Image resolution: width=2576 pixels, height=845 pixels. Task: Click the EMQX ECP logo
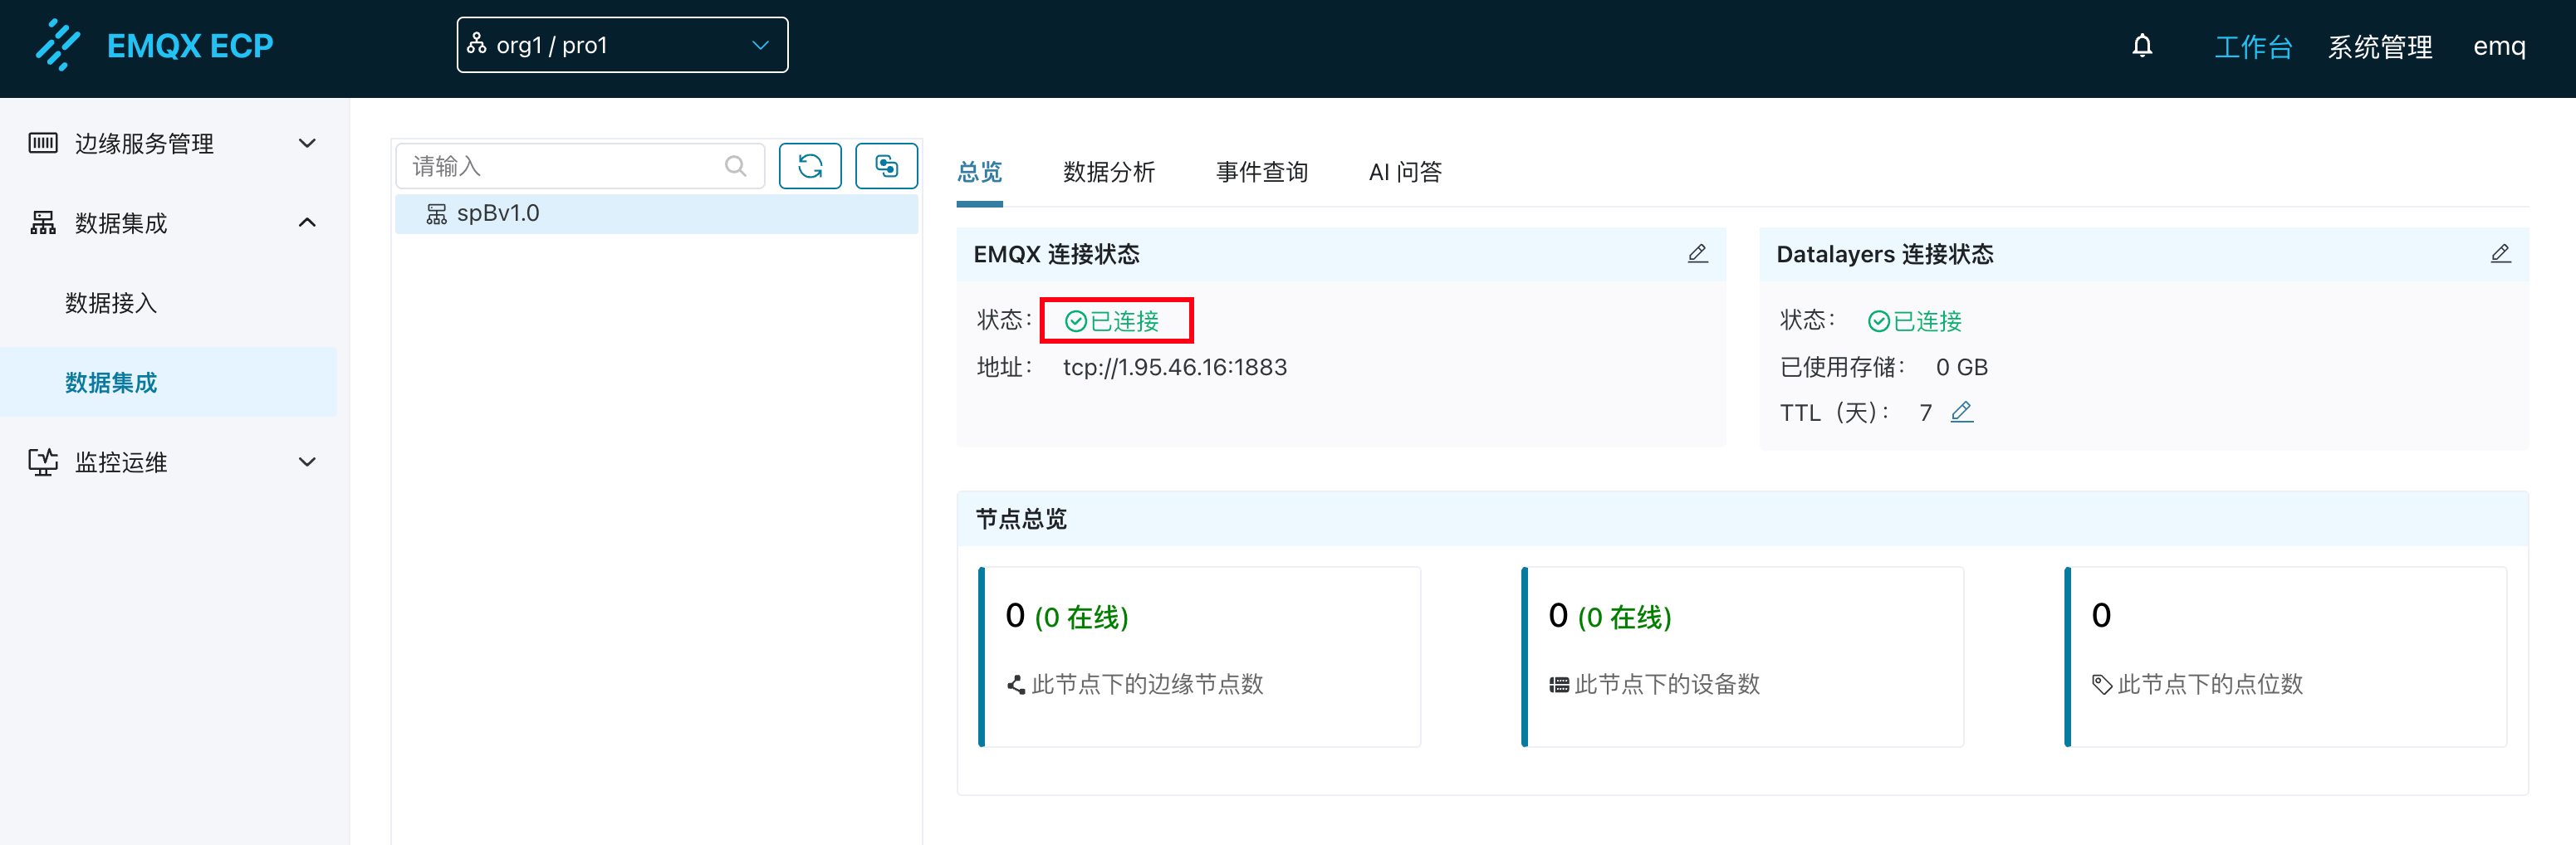tap(155, 46)
